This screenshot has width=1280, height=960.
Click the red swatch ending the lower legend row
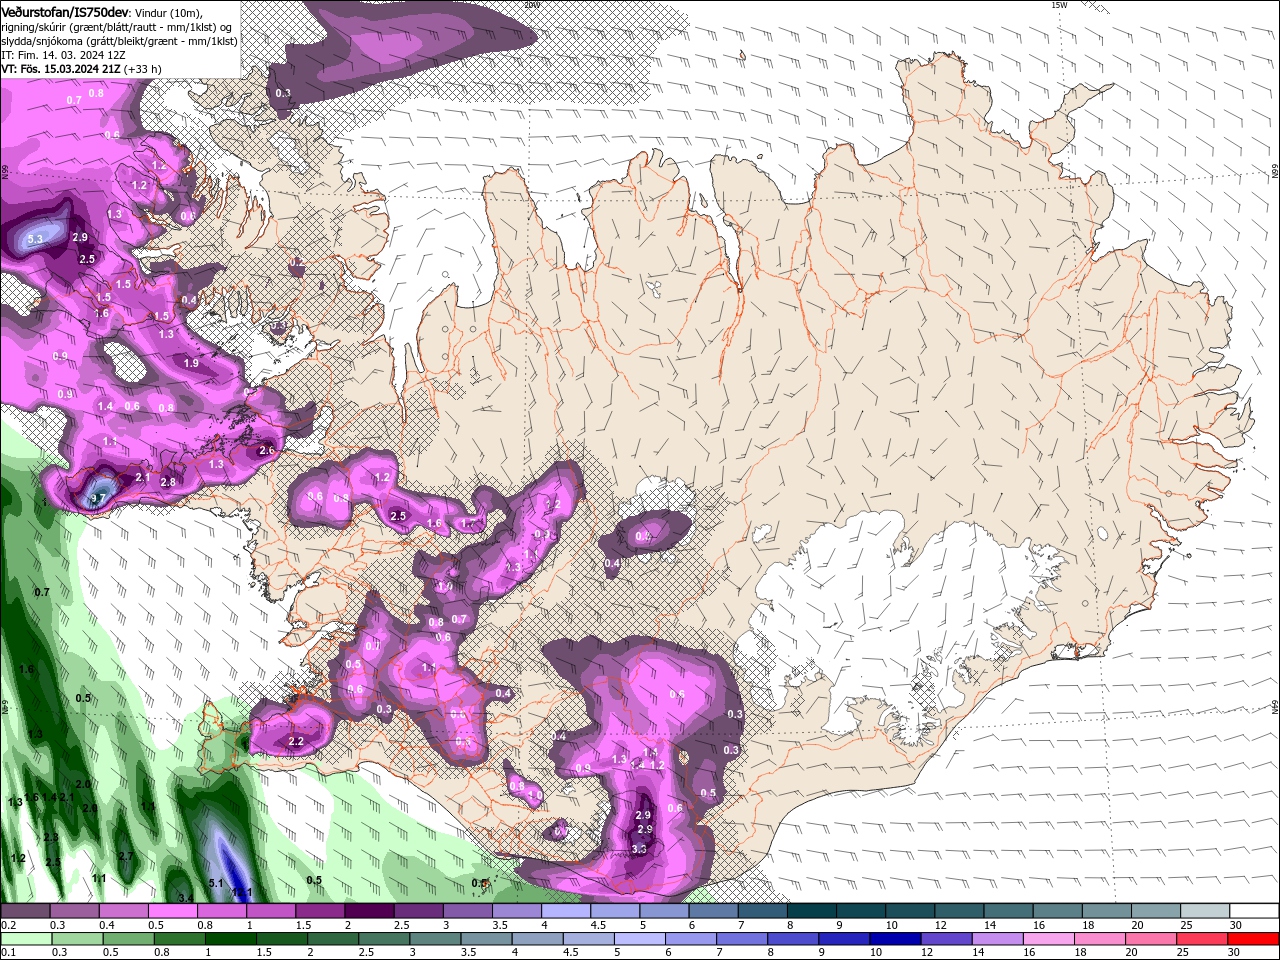(x=1254, y=939)
